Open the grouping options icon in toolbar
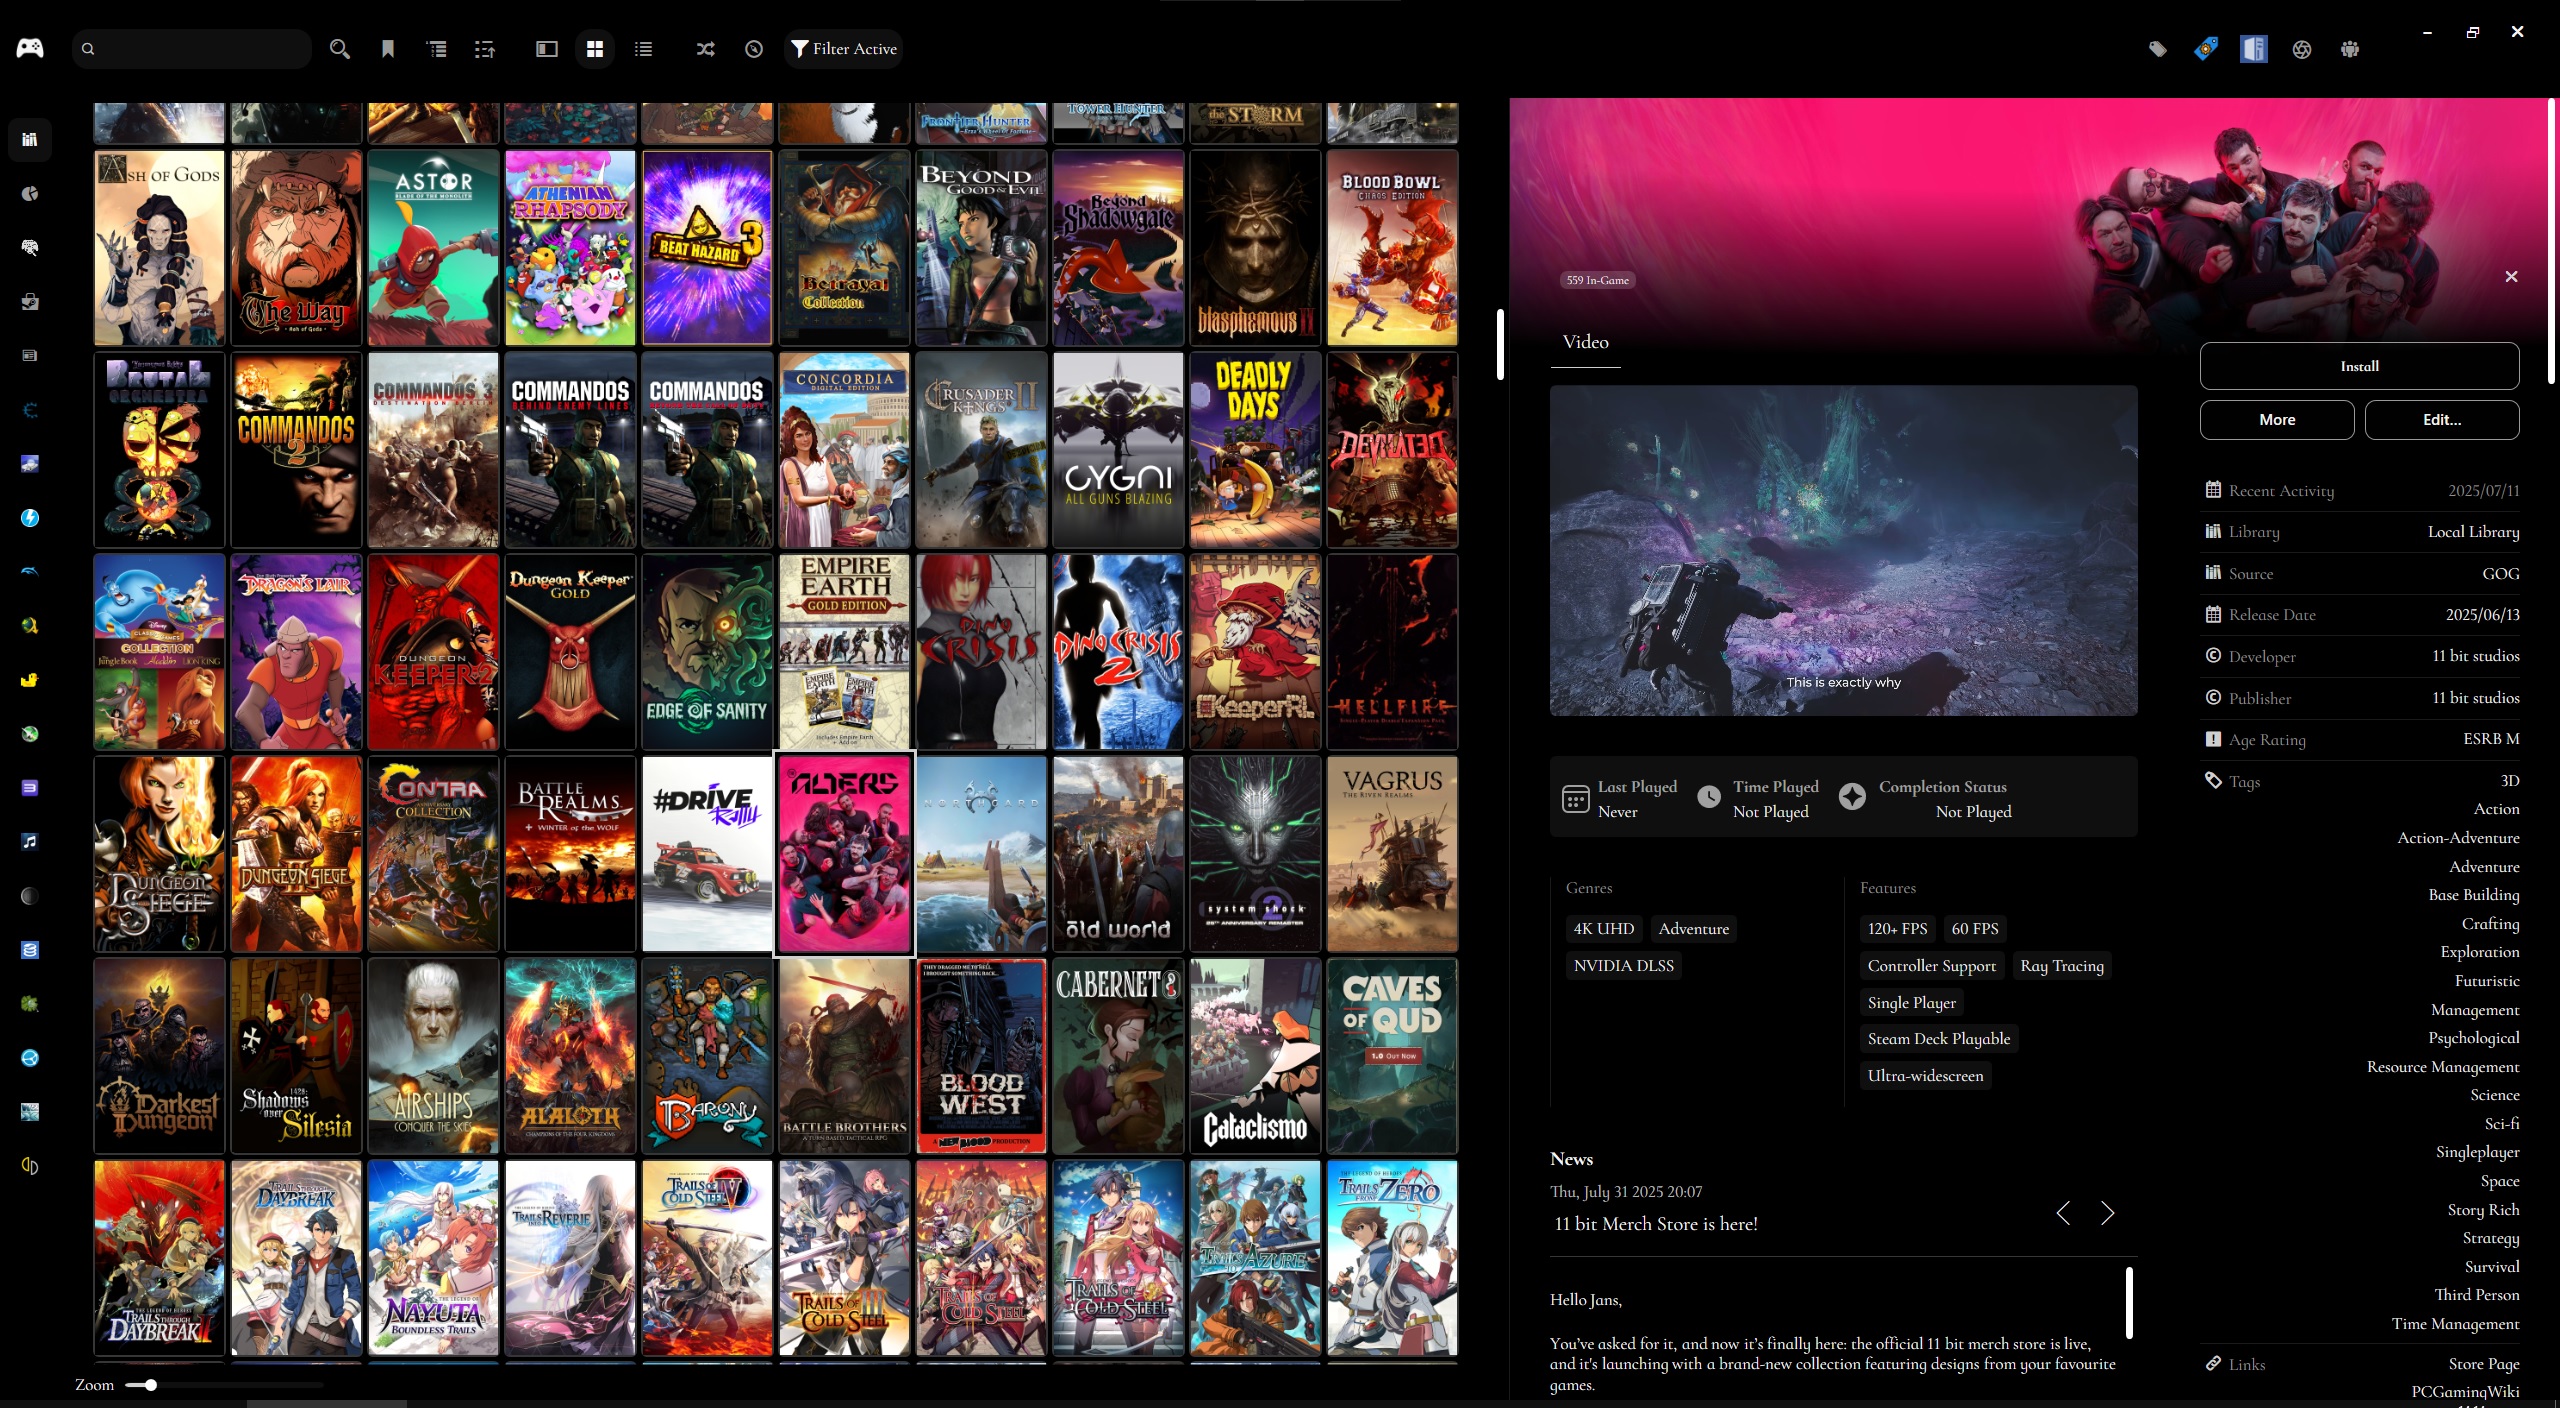Screen dimensions: 2560x1408 coord(437,49)
